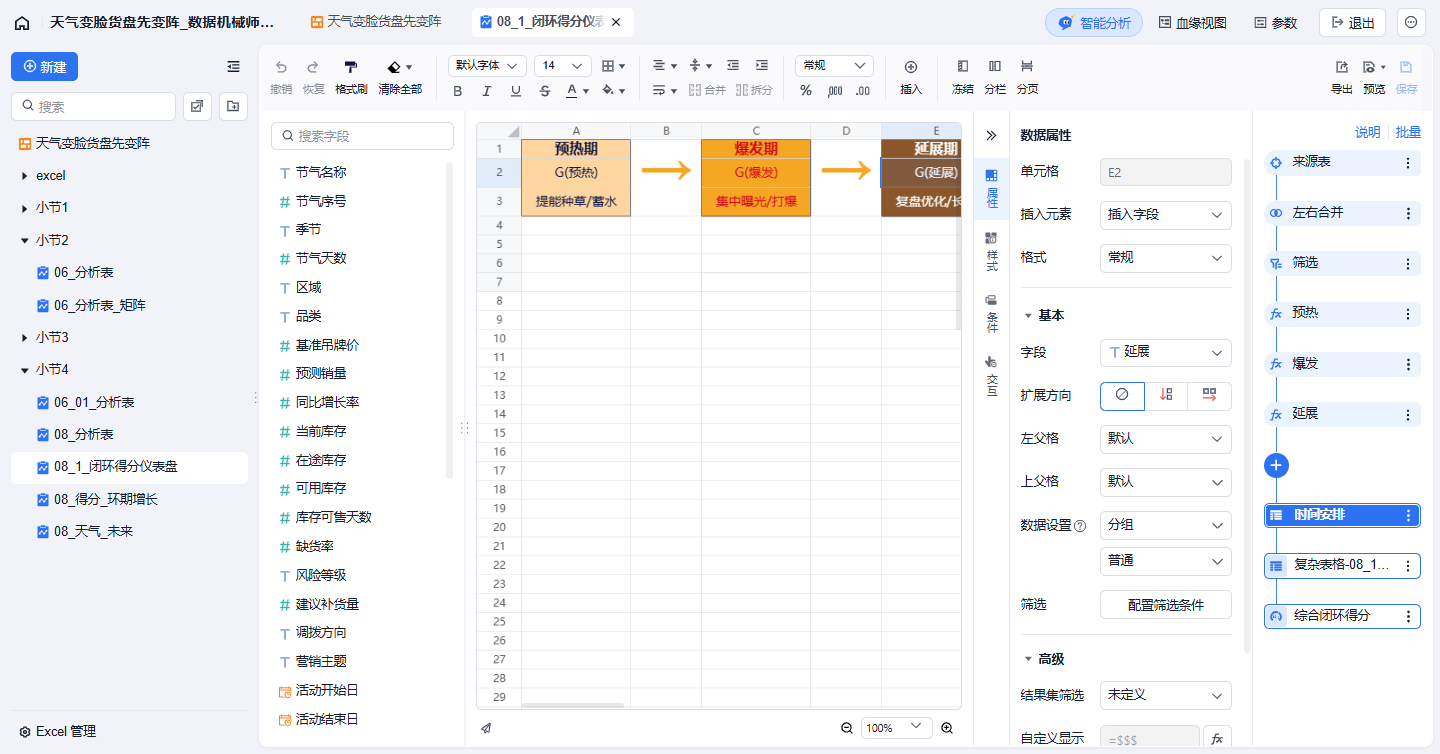Image resolution: width=1440 pixels, height=754 pixels.
Task: Collapse the 基本 section
Action: 1028,316
